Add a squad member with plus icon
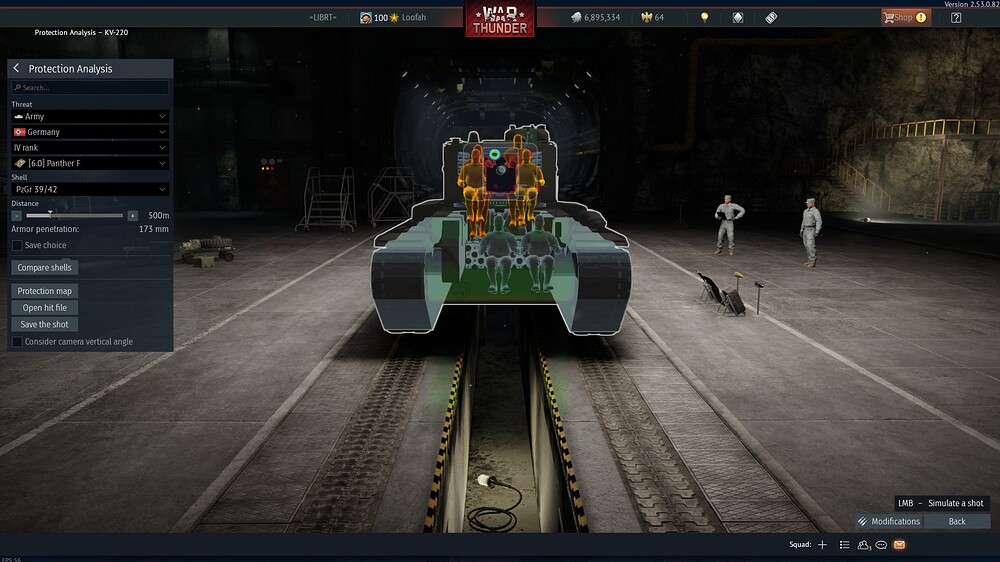1000x562 pixels. tap(822, 545)
